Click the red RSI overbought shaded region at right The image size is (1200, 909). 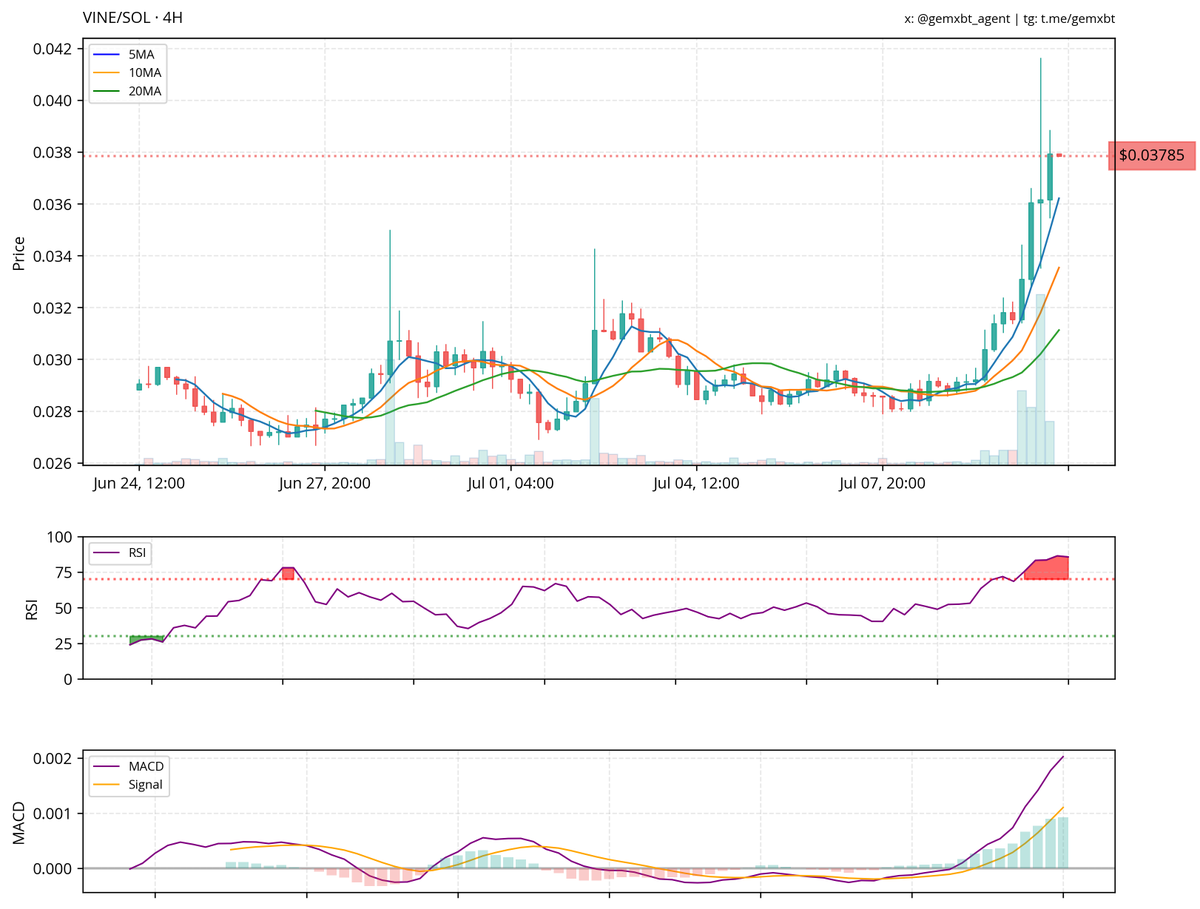pos(1048,569)
